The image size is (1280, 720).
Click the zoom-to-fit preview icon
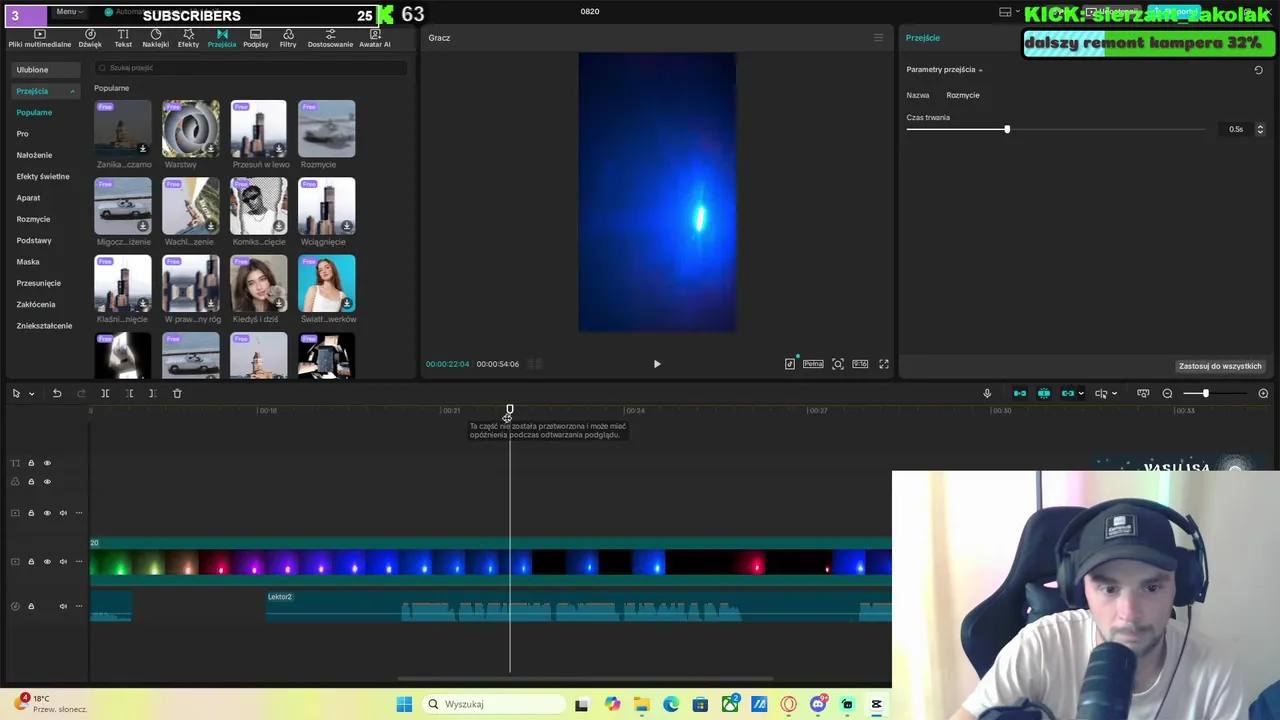point(838,364)
